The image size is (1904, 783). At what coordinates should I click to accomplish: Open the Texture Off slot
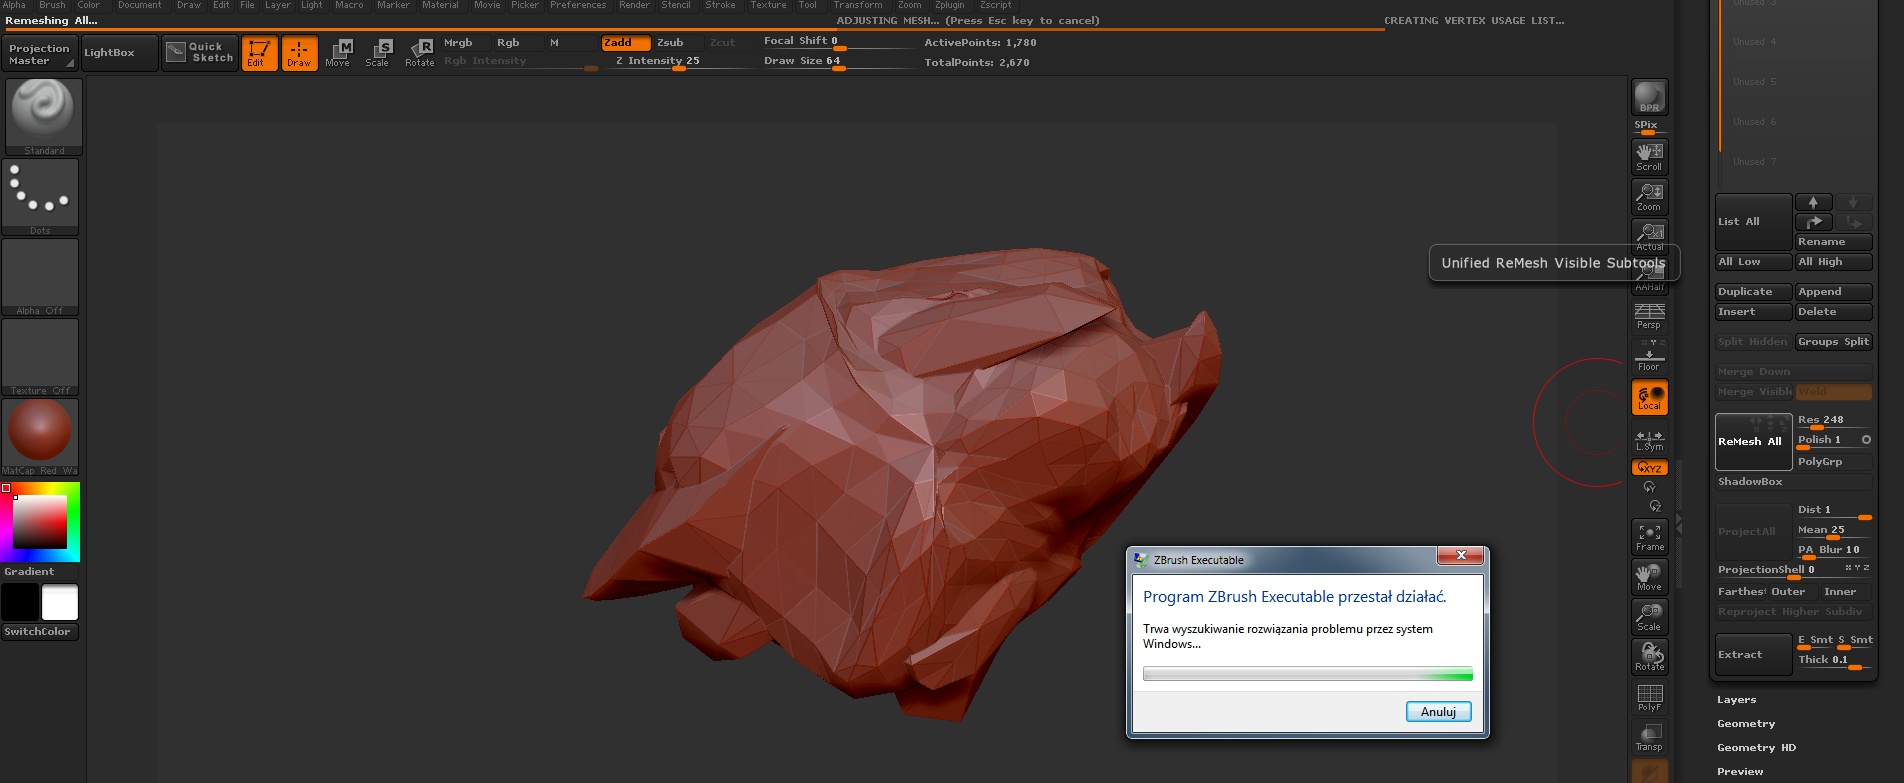coord(40,357)
